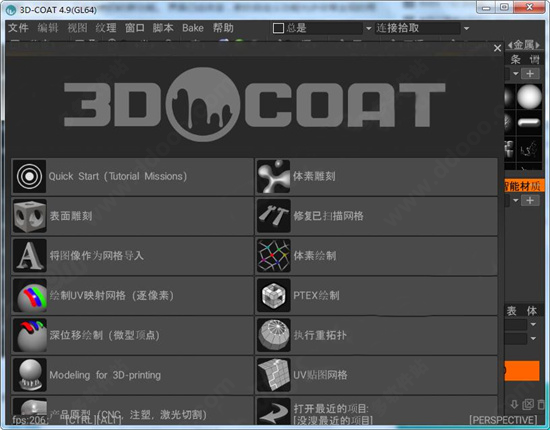
Task: Choose 绘制UV映射网格 (逐像素) option
Action: click(x=133, y=295)
